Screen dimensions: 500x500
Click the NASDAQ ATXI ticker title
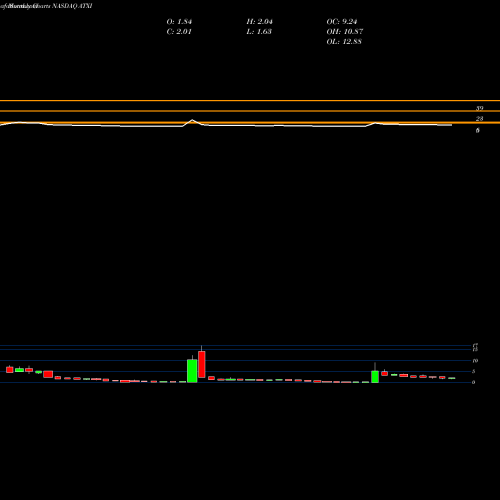point(72,6)
